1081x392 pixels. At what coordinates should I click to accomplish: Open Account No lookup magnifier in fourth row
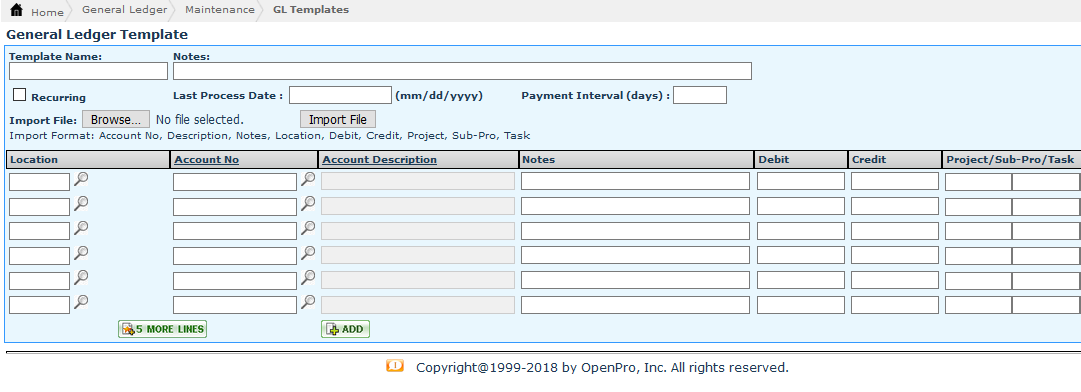pos(308,254)
